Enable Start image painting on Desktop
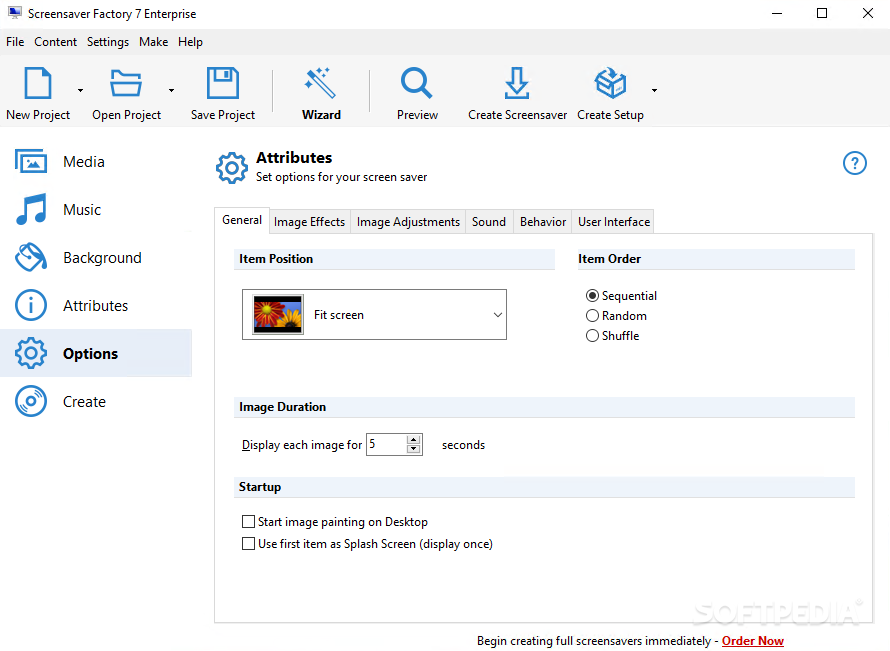Image resolution: width=890 pixels, height=651 pixels. point(248,522)
